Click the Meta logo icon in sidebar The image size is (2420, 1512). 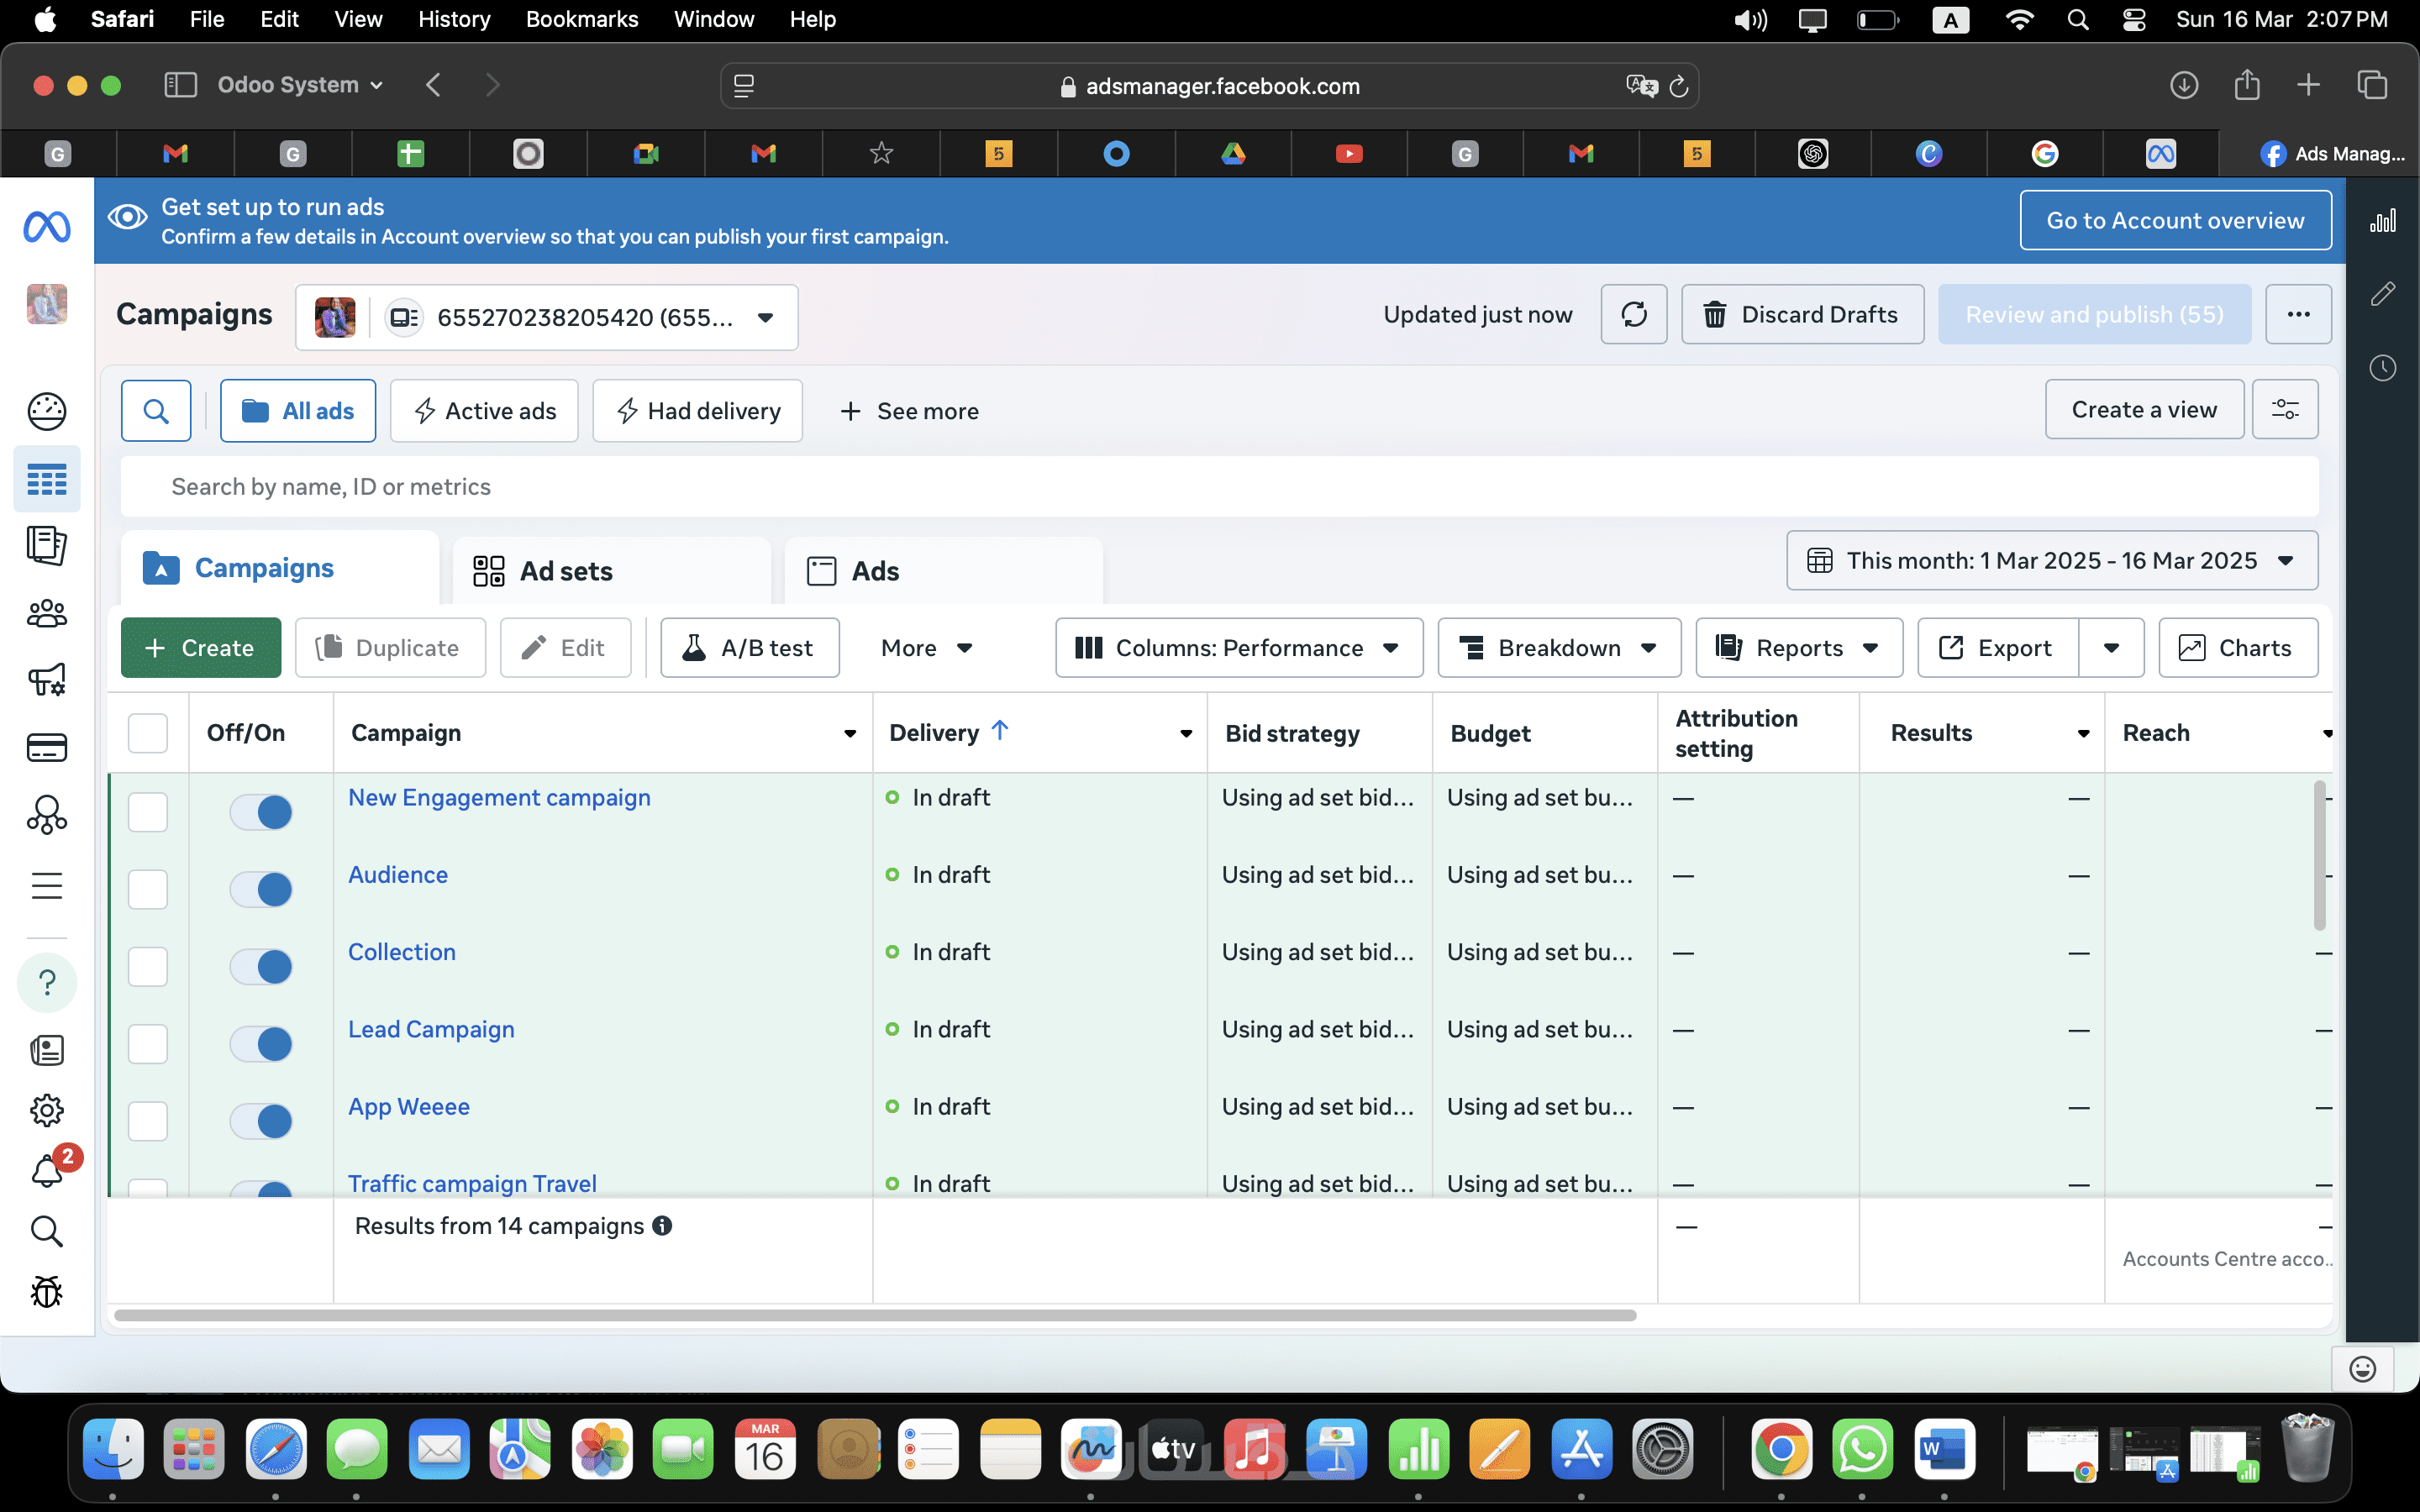(47, 227)
